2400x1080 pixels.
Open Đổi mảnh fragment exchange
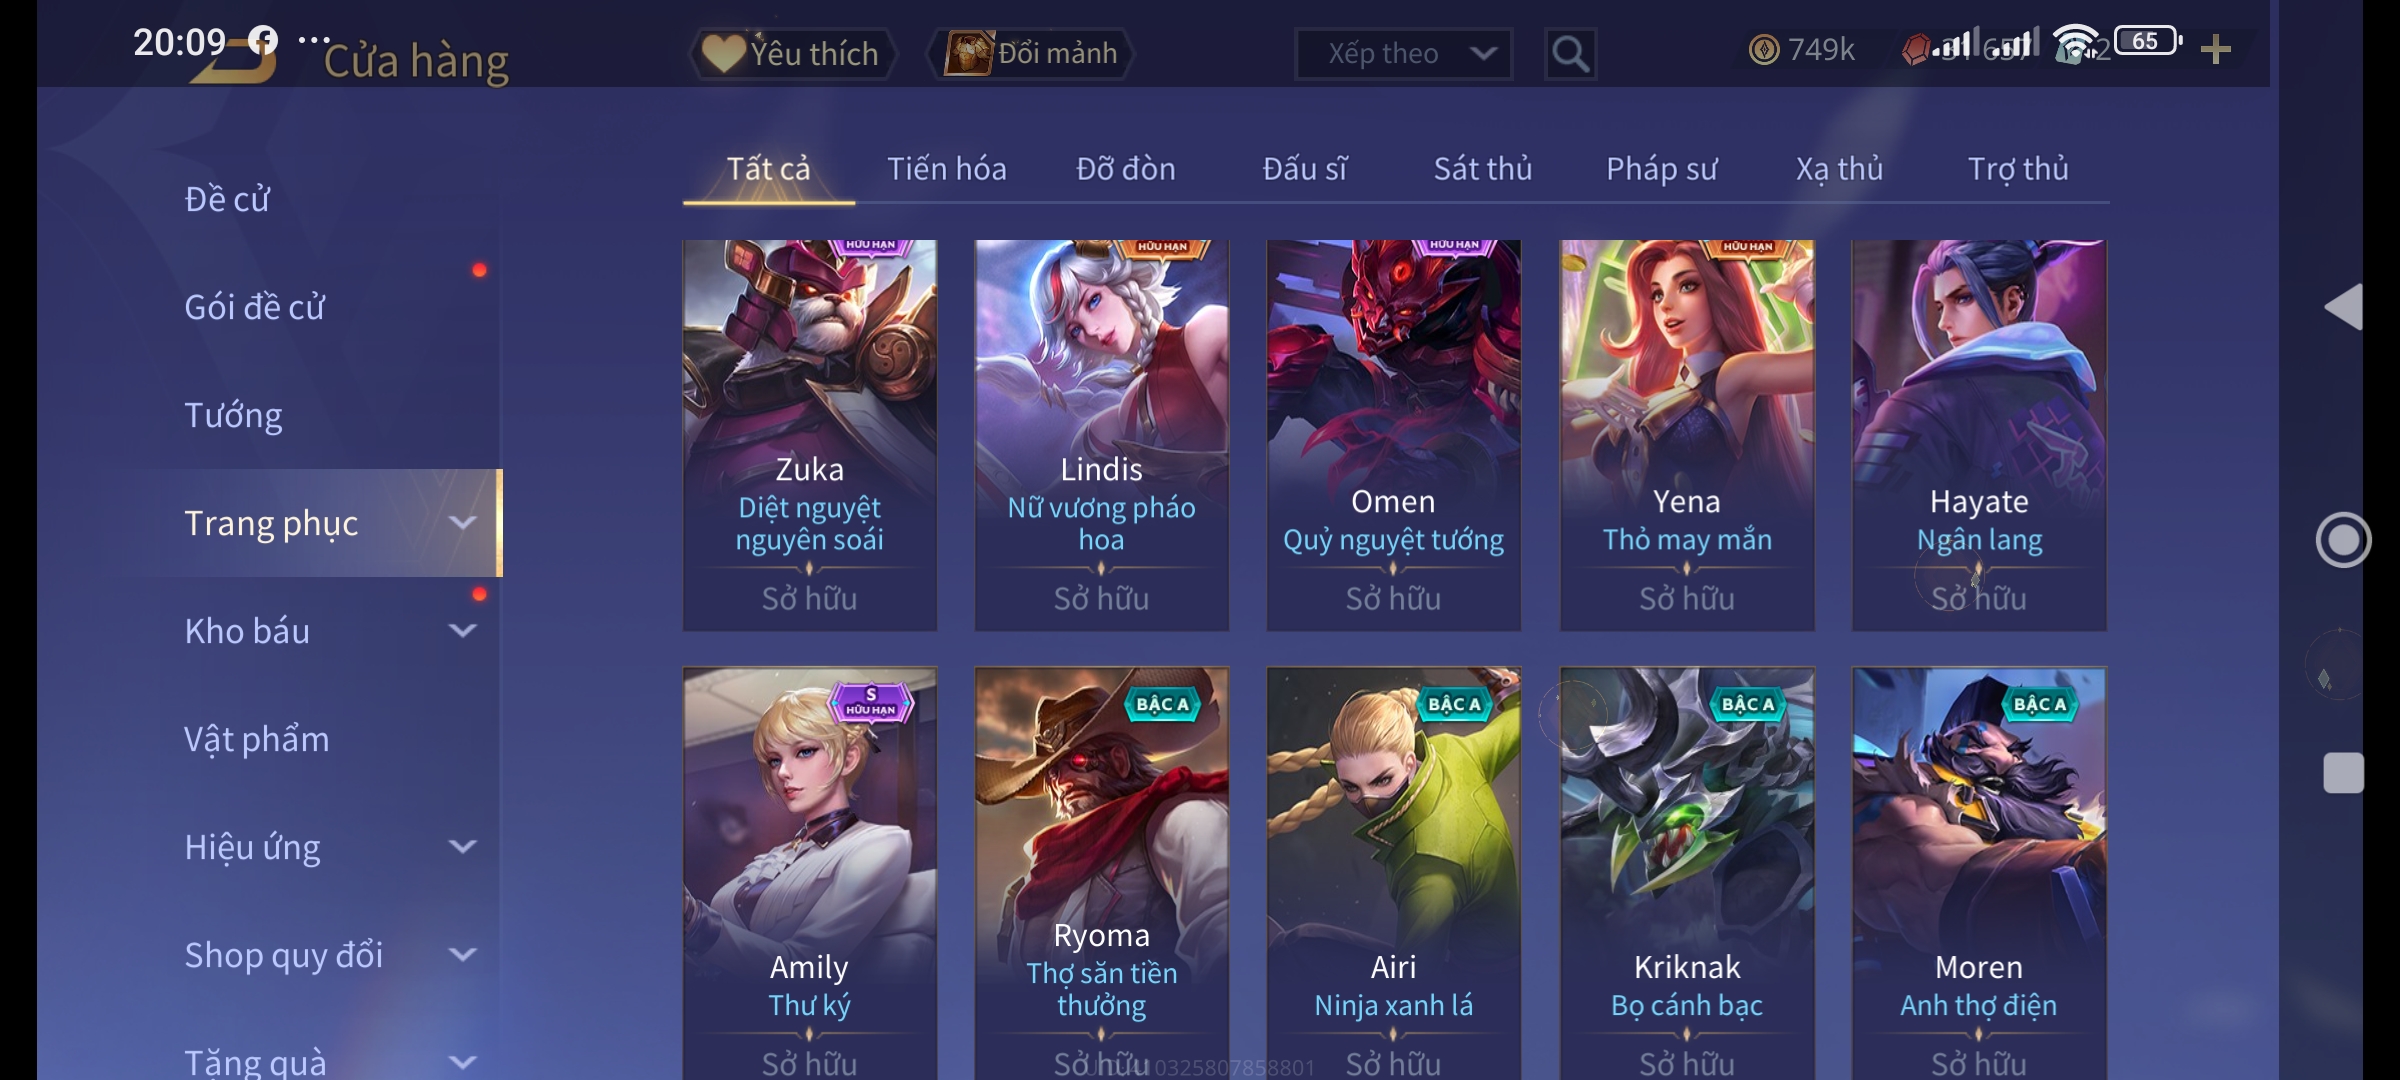[x=1032, y=53]
